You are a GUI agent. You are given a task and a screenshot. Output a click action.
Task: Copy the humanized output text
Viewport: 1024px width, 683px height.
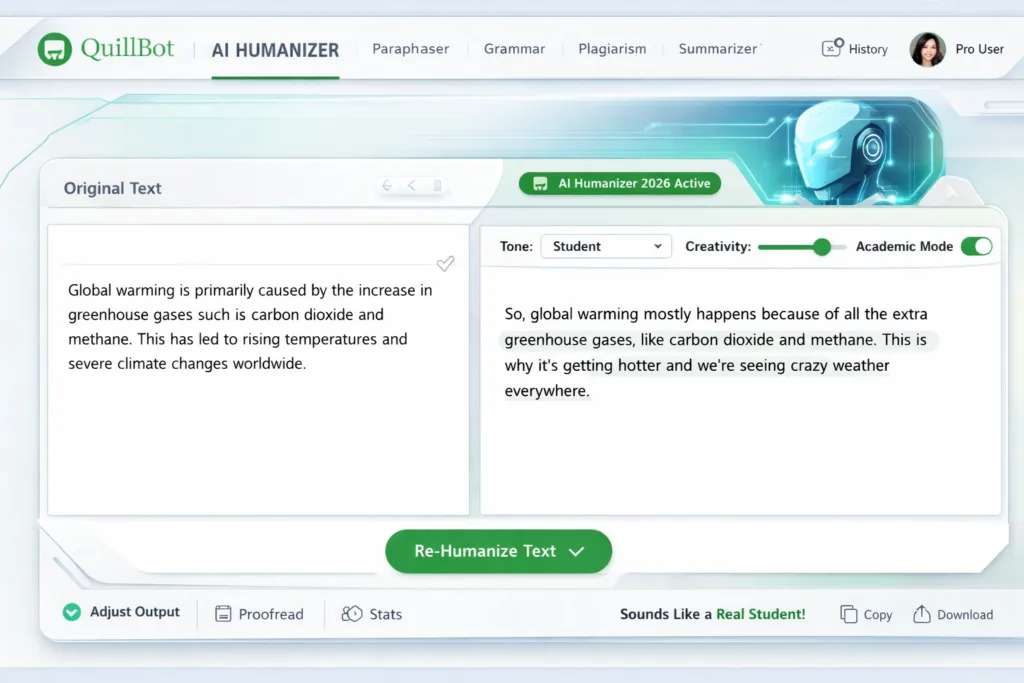(864, 614)
